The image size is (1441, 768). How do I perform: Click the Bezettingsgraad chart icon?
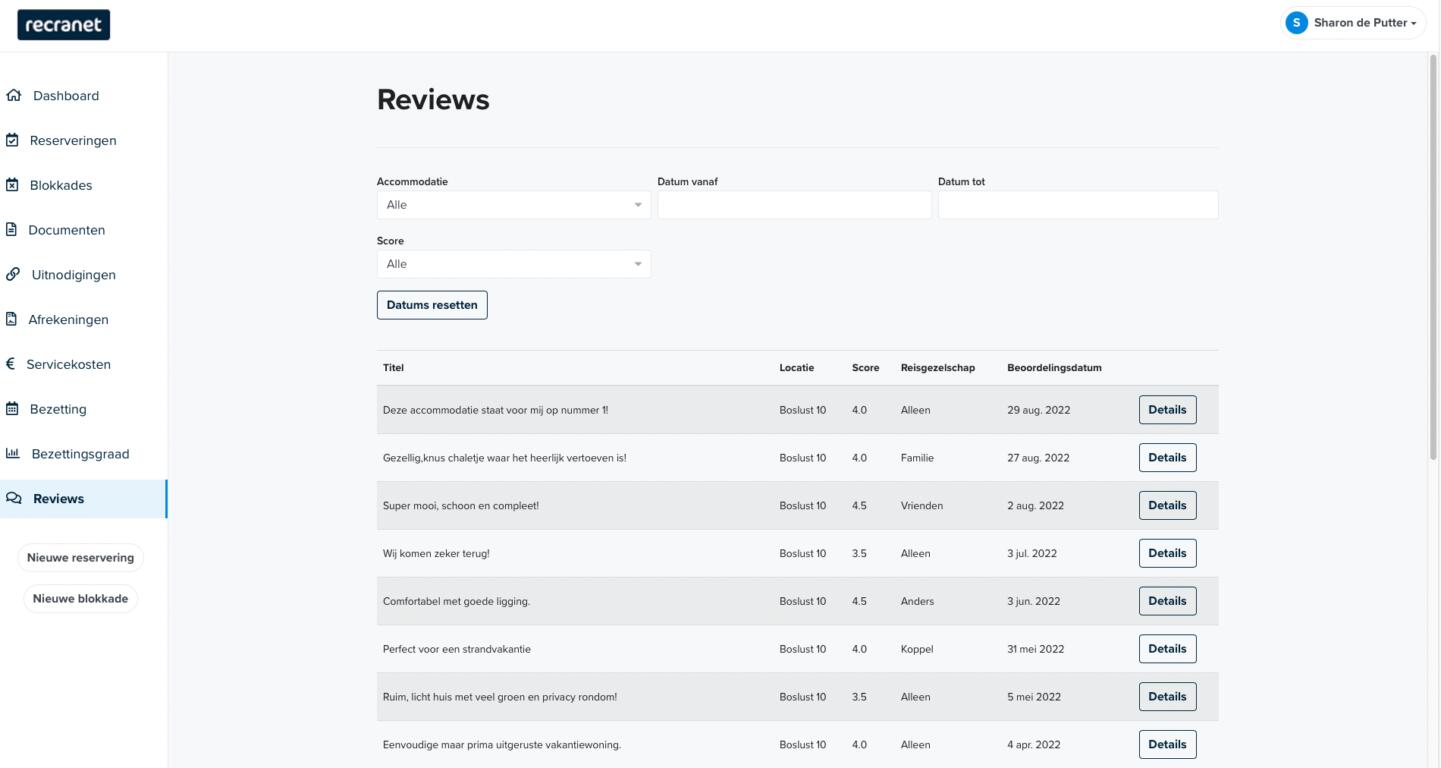(13, 454)
